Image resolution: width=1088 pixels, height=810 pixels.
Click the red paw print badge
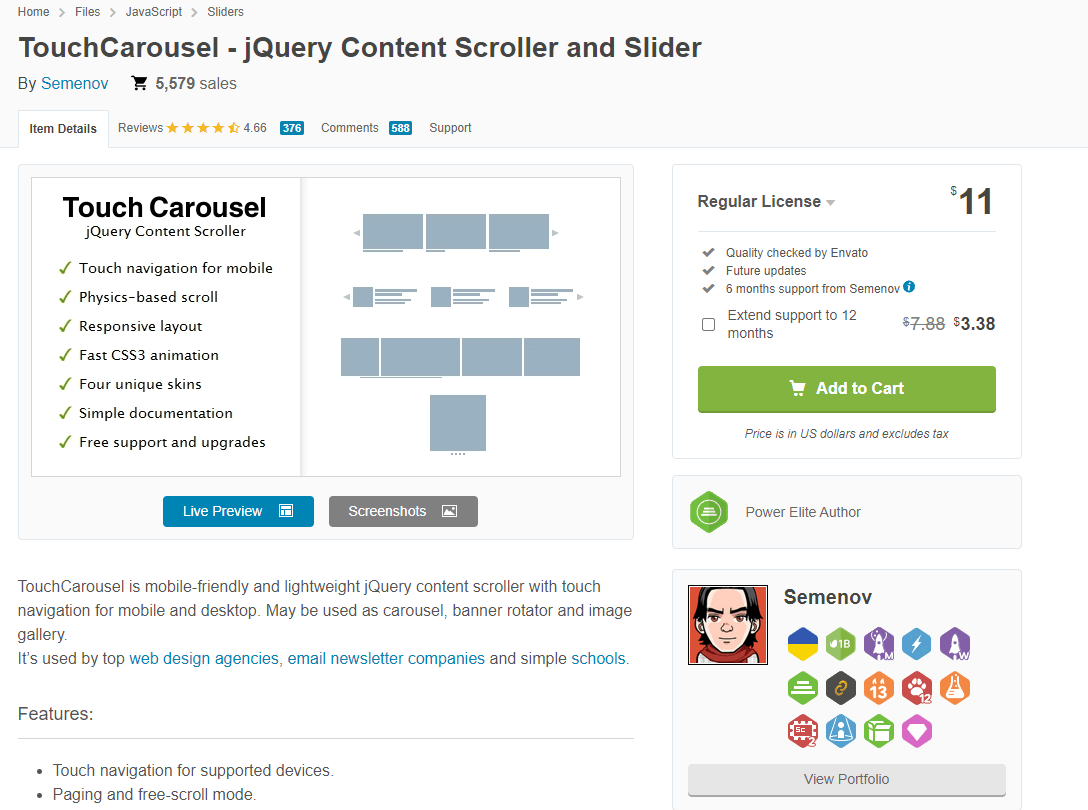click(x=916, y=688)
